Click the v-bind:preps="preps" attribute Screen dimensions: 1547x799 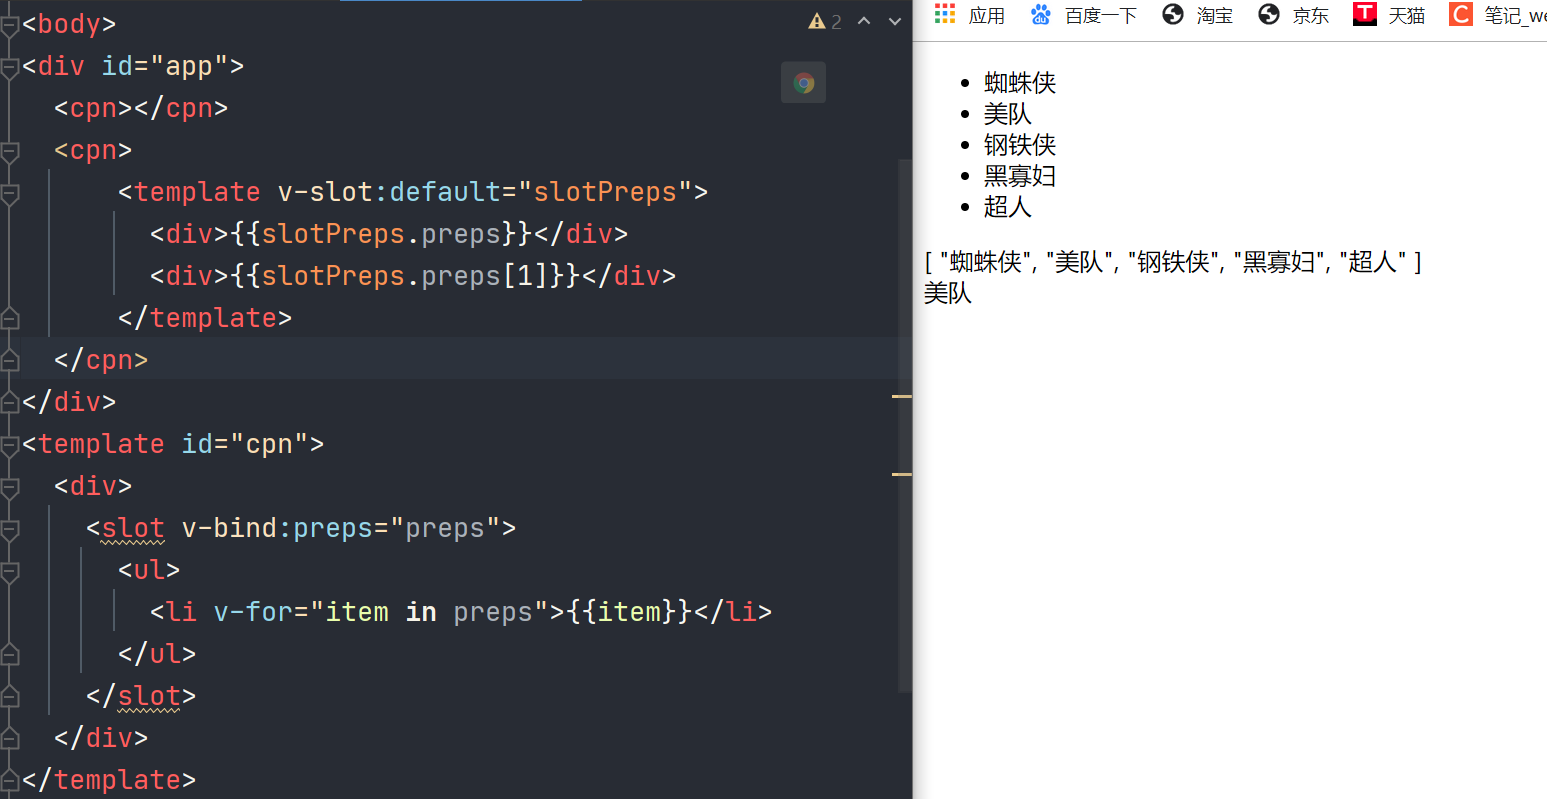click(x=341, y=528)
